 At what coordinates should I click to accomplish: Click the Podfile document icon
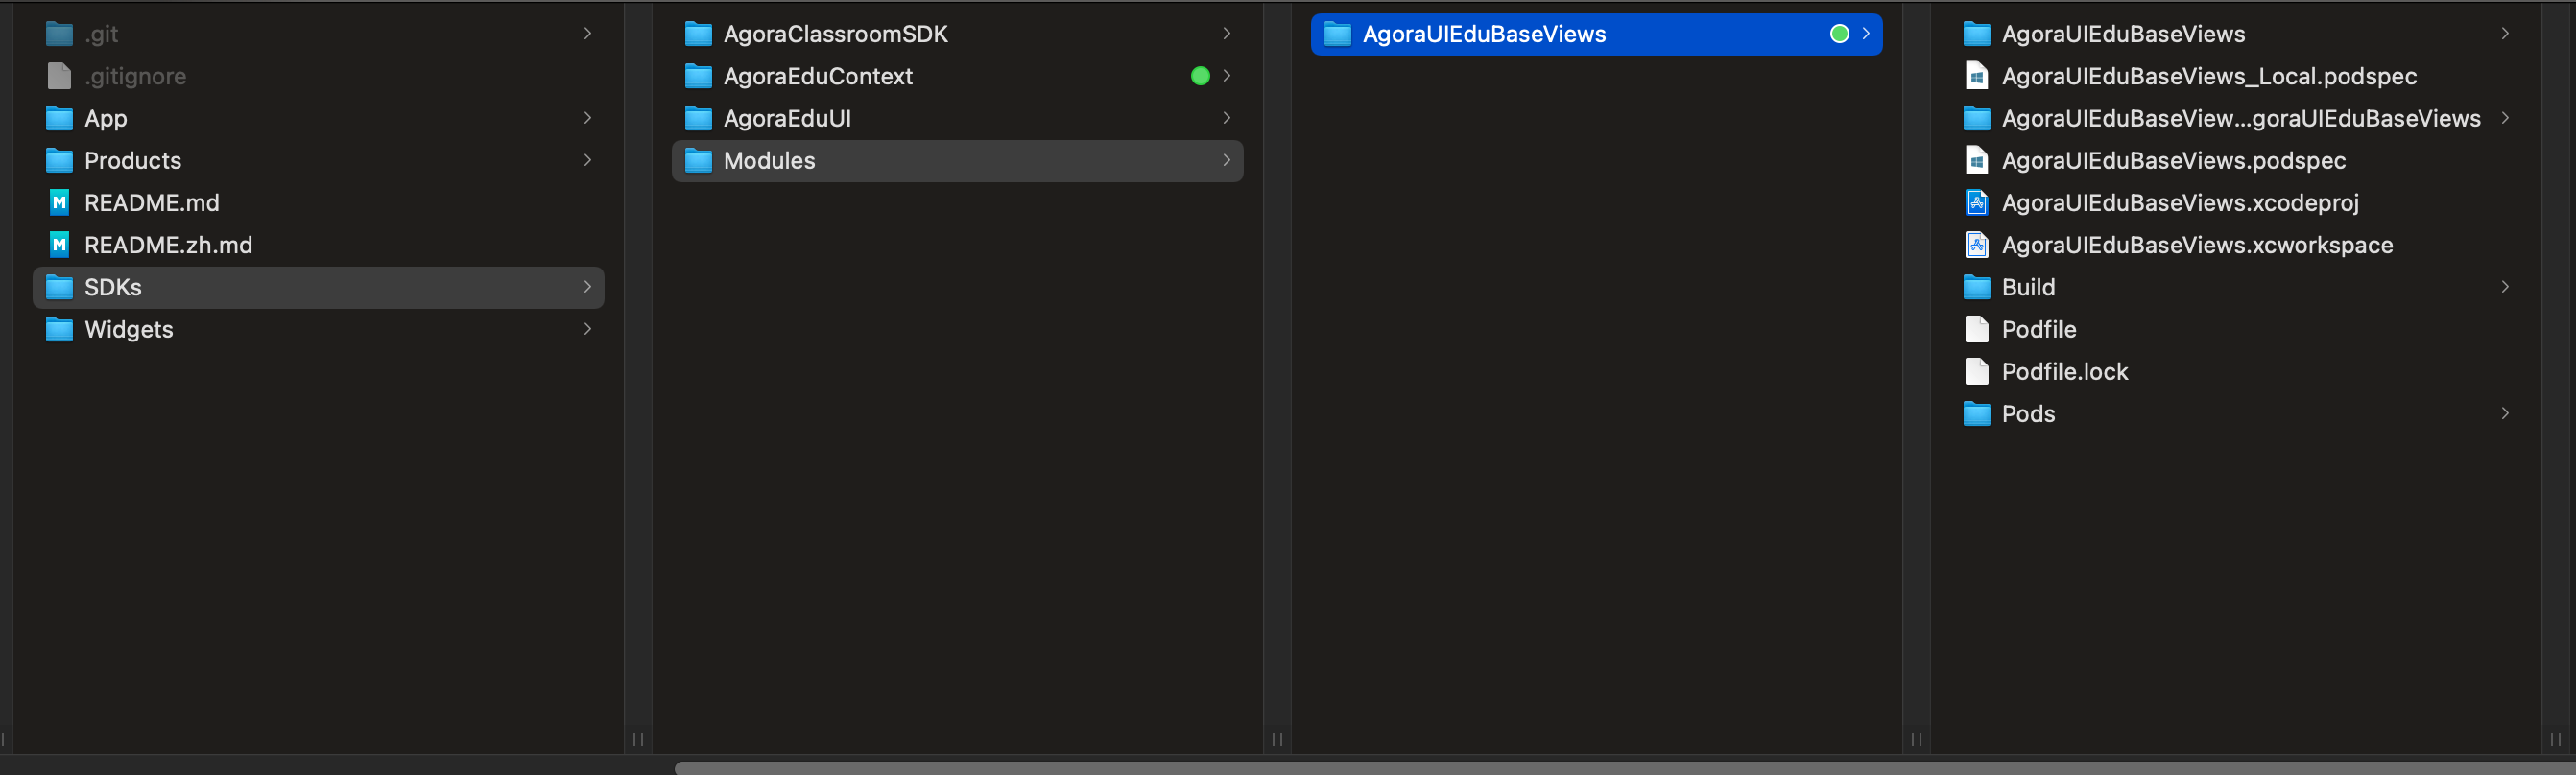click(x=1976, y=329)
